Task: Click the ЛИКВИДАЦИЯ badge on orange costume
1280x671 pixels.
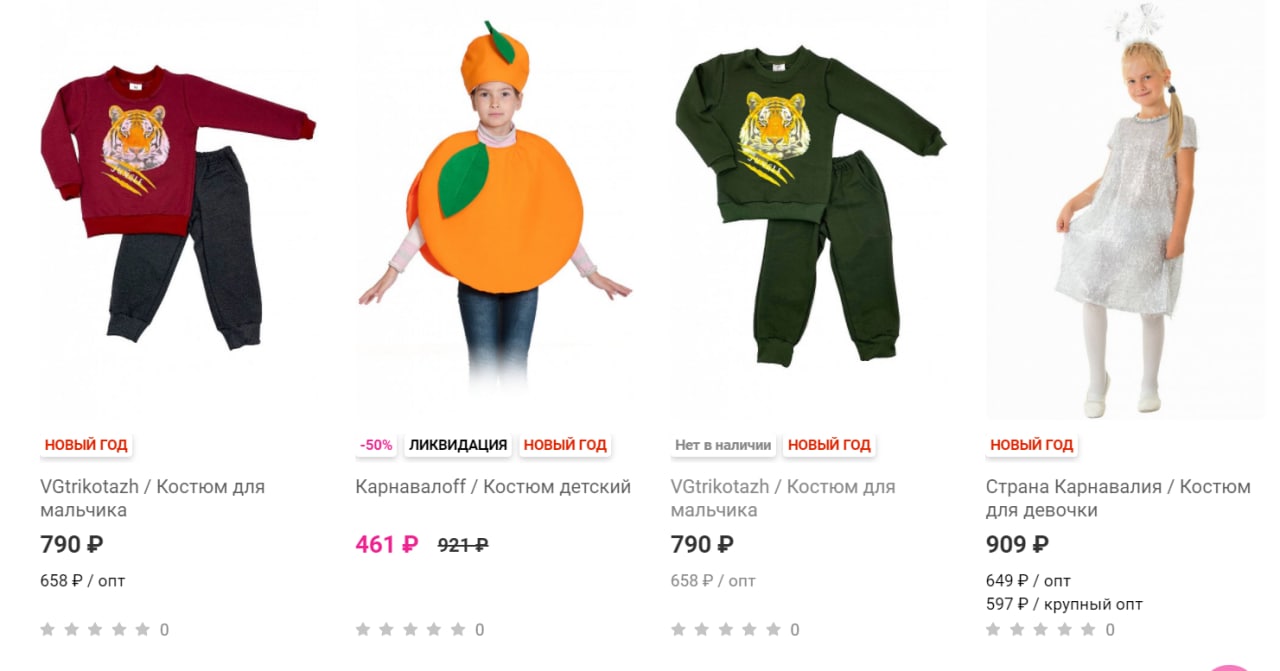Action: tap(458, 445)
